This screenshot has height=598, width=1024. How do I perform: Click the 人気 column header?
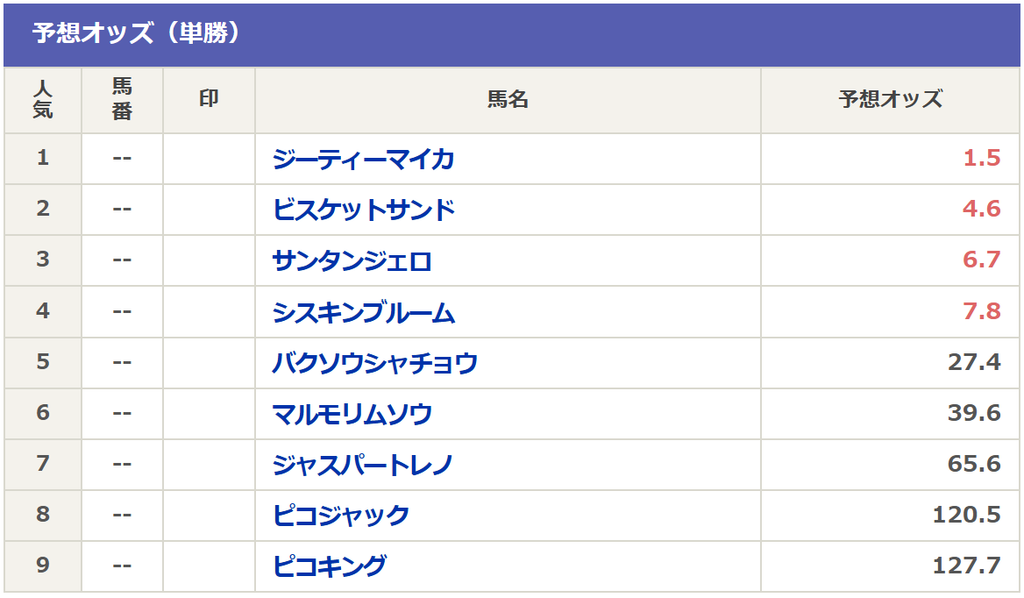(42, 100)
